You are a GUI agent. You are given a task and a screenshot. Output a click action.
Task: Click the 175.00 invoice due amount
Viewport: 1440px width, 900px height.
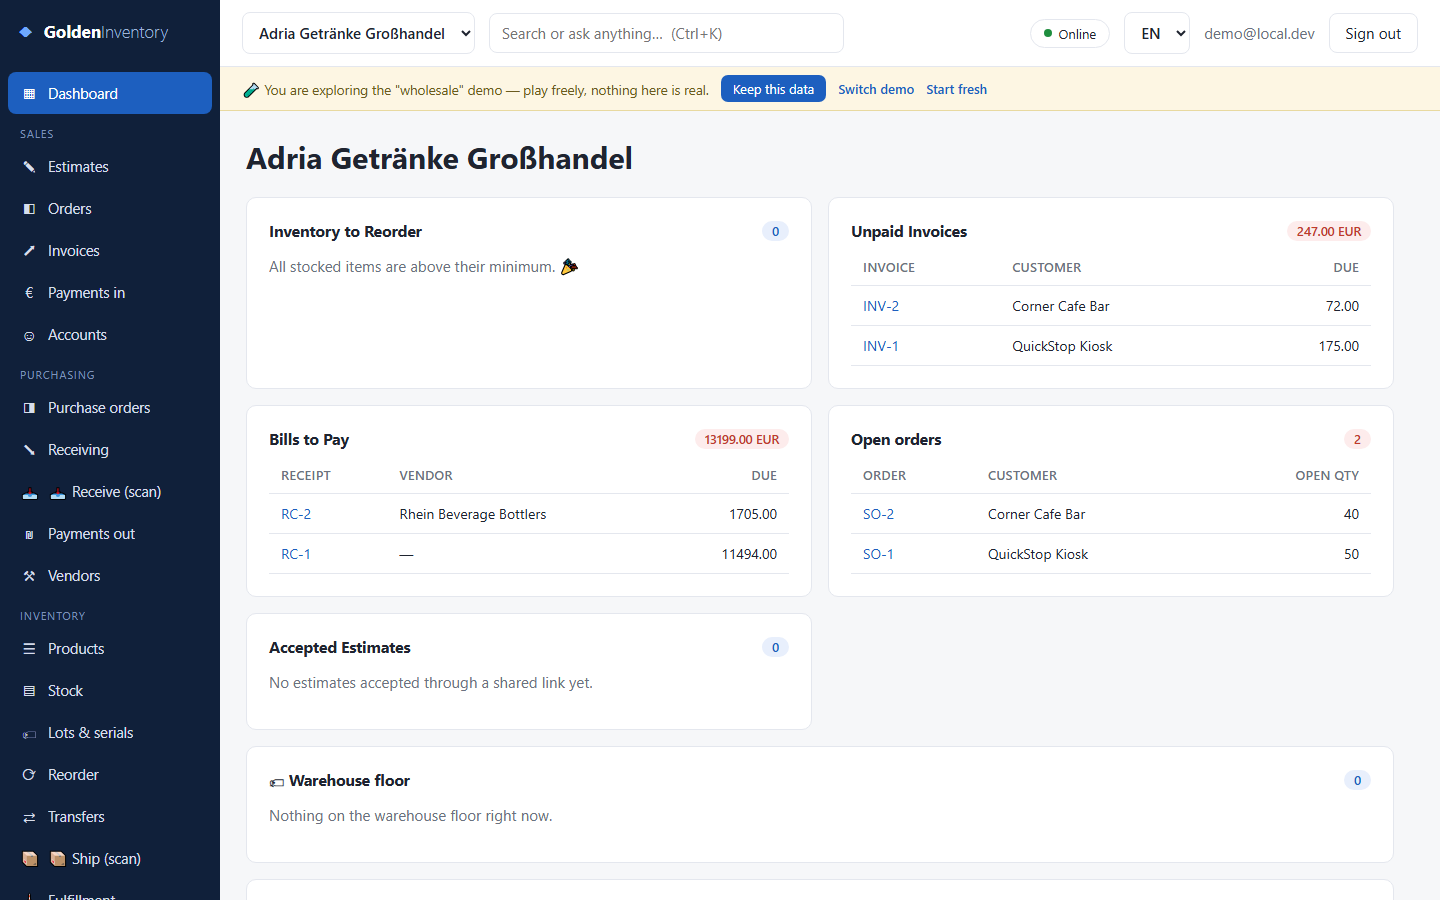pyautogui.click(x=1339, y=346)
